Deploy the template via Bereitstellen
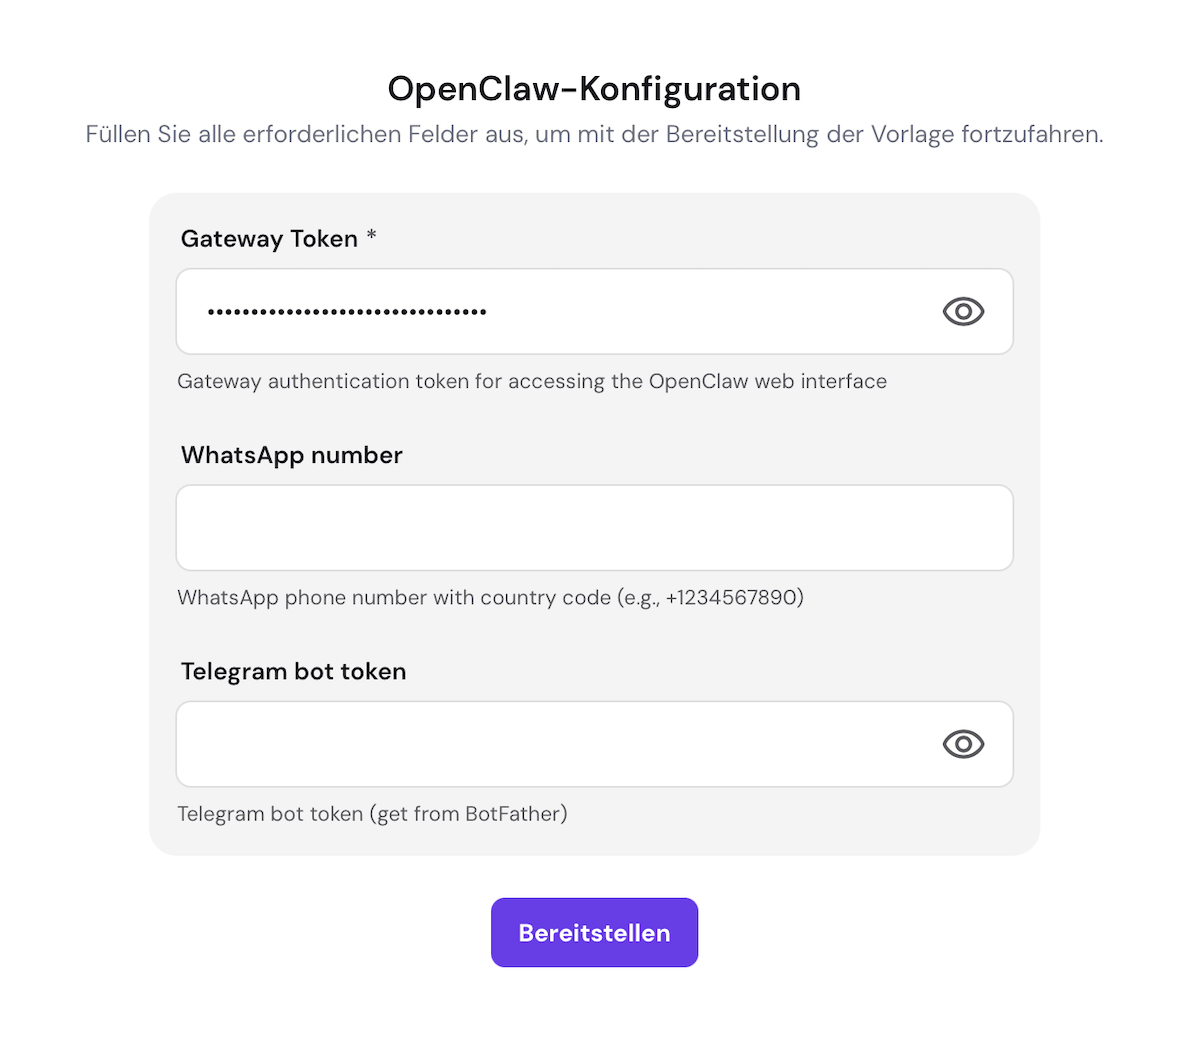The image size is (1200, 1059). coord(594,932)
